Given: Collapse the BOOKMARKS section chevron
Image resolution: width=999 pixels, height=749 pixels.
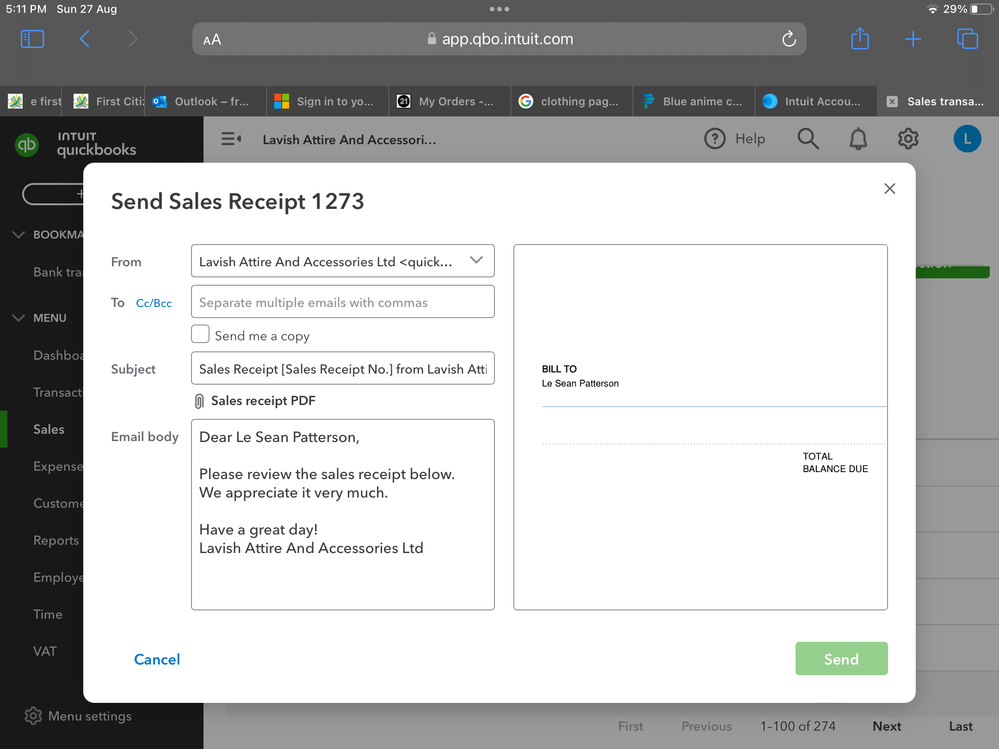Looking at the screenshot, I should [x=19, y=235].
